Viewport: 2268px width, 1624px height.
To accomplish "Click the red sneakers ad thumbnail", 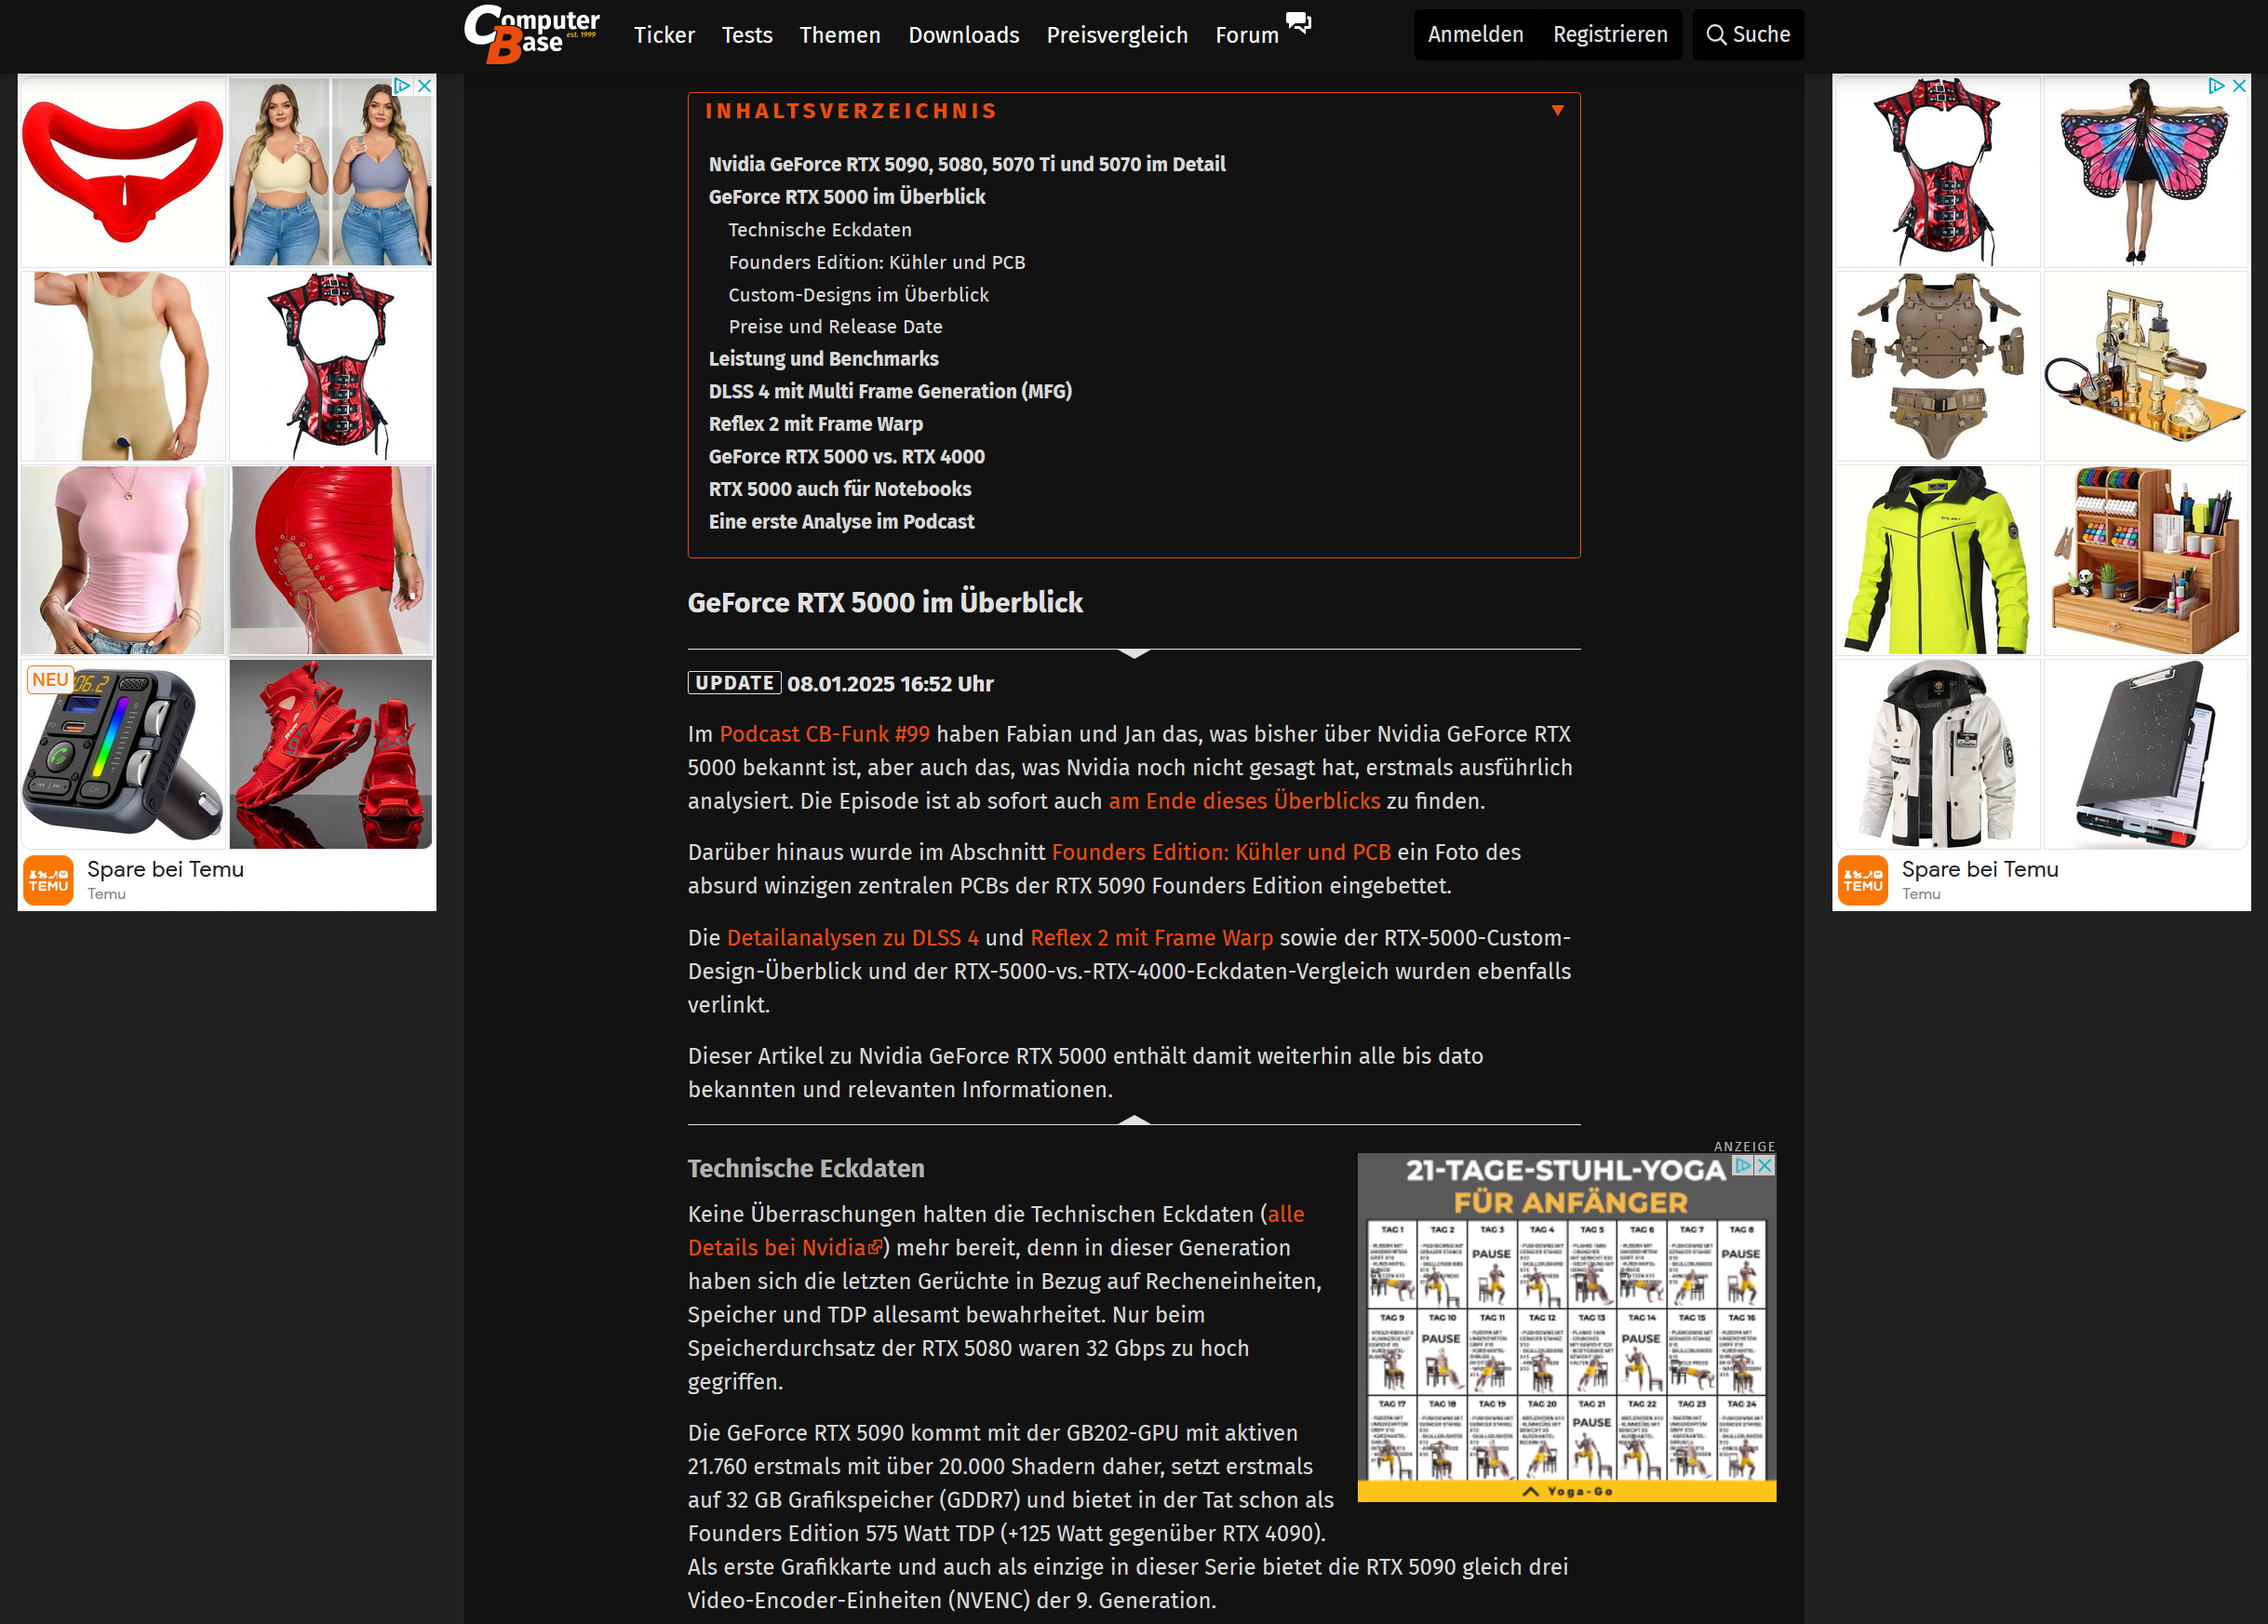I will 331,754.
